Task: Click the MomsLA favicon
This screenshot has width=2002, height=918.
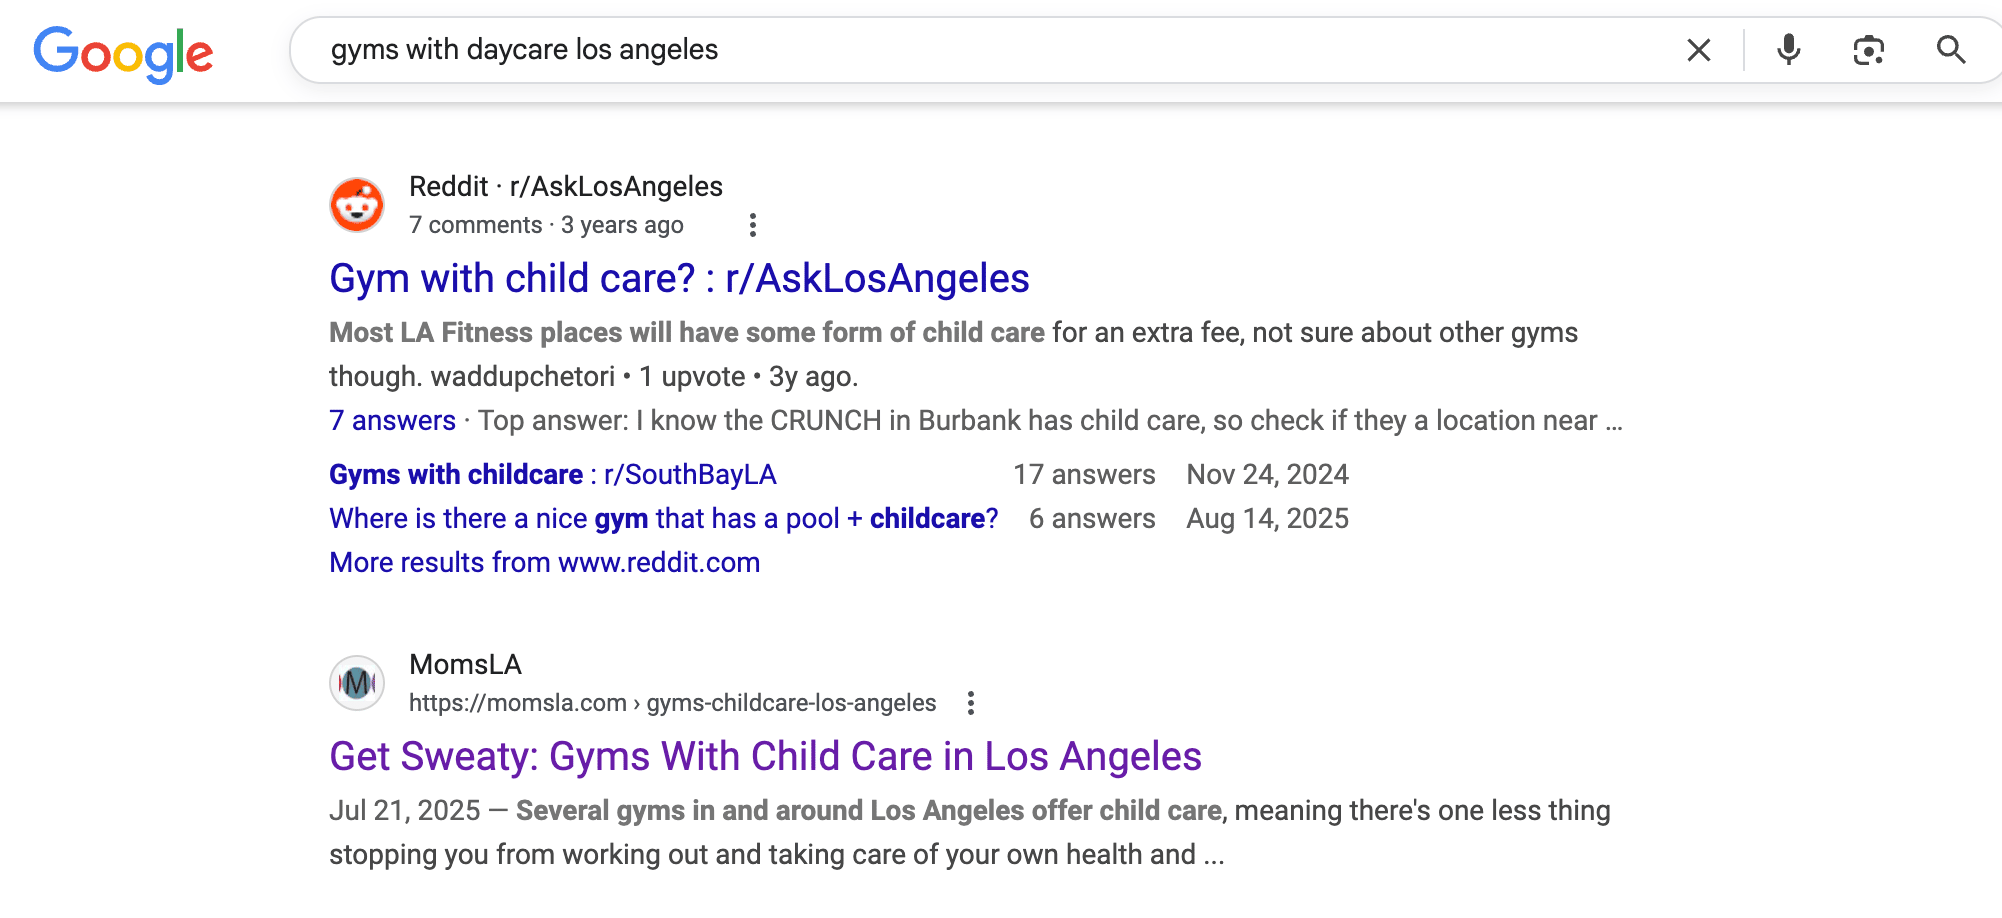Action: 357,683
